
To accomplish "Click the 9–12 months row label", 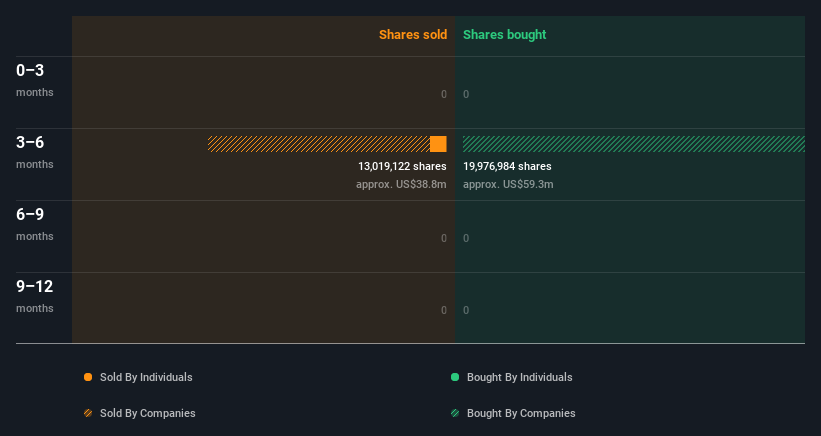I will click(35, 296).
